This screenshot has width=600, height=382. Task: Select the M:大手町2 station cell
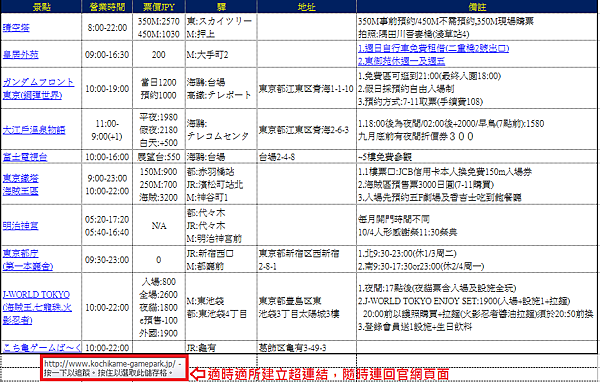point(221,54)
